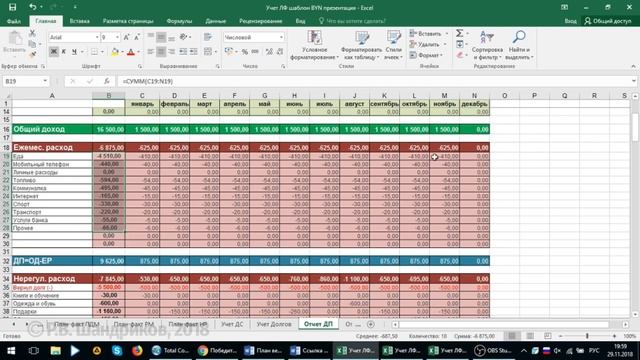Increase decimal places
The height and width of the screenshot is (360, 640).
(269, 52)
